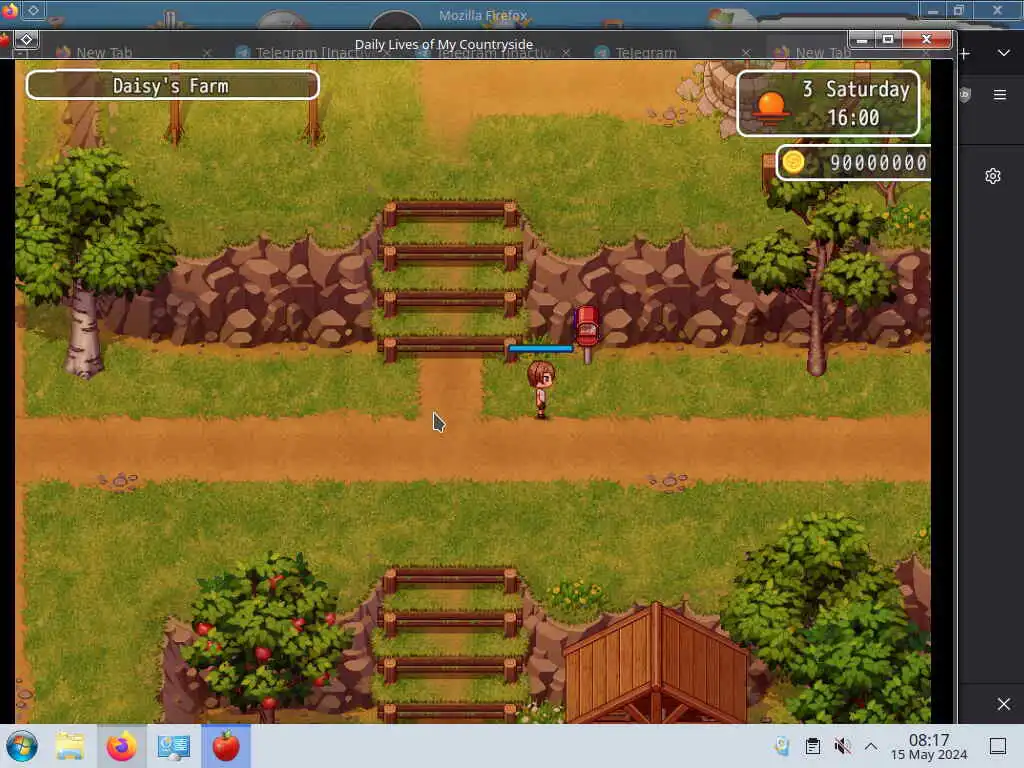Click the Firefox window pin icon
1024x768 pixels.
(x=33, y=10)
